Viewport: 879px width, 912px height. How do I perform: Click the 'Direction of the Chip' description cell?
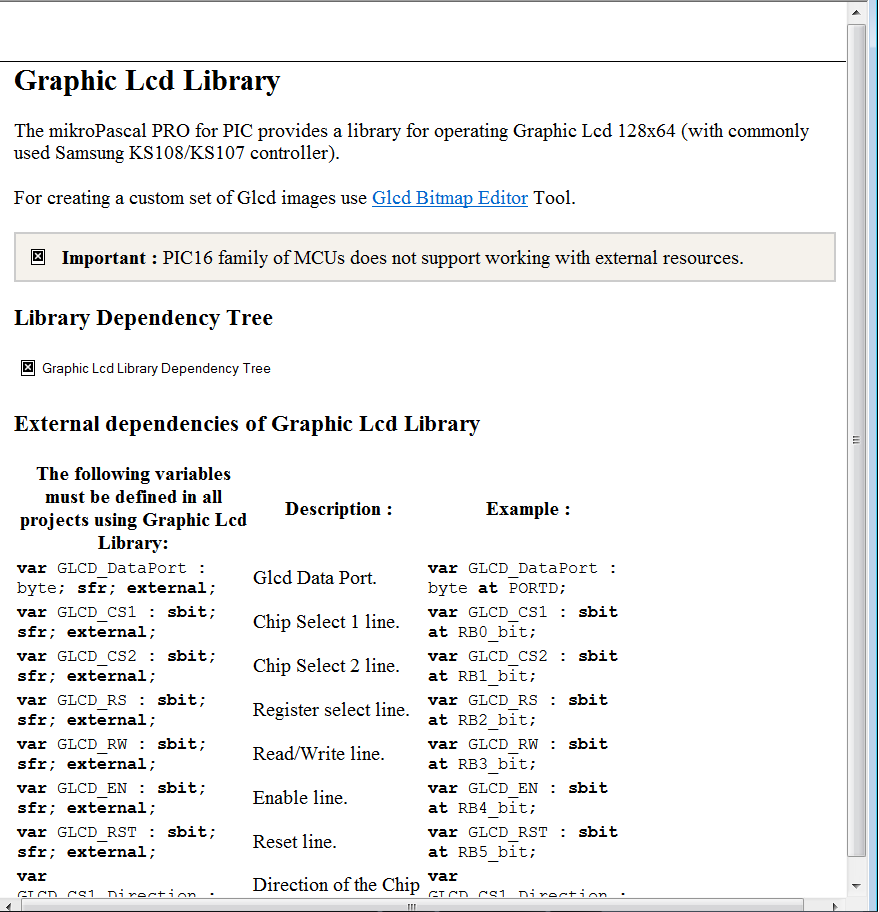click(336, 885)
